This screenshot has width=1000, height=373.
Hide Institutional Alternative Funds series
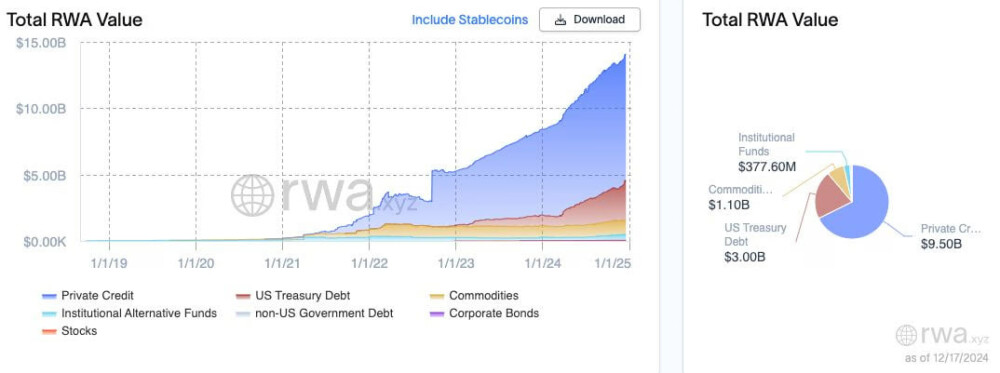[129, 313]
